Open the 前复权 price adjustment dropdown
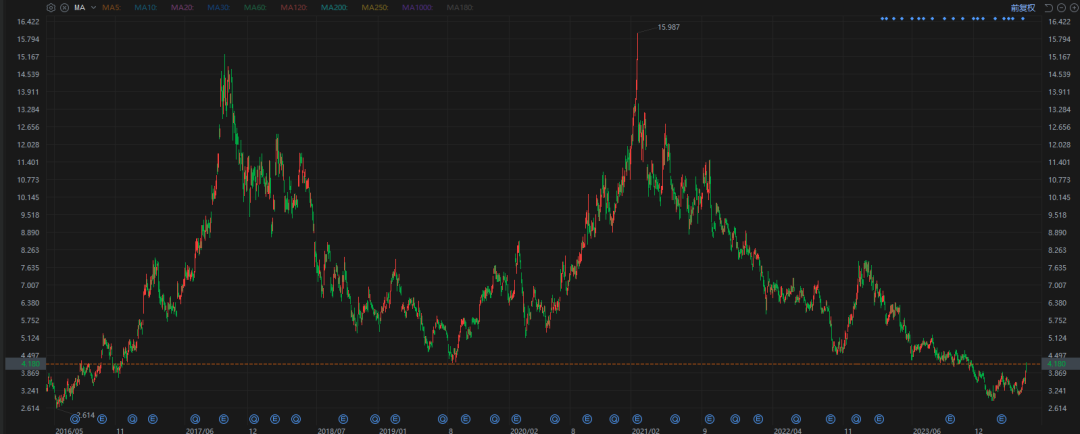Viewport: 1080px width, 434px height. coord(1023,7)
